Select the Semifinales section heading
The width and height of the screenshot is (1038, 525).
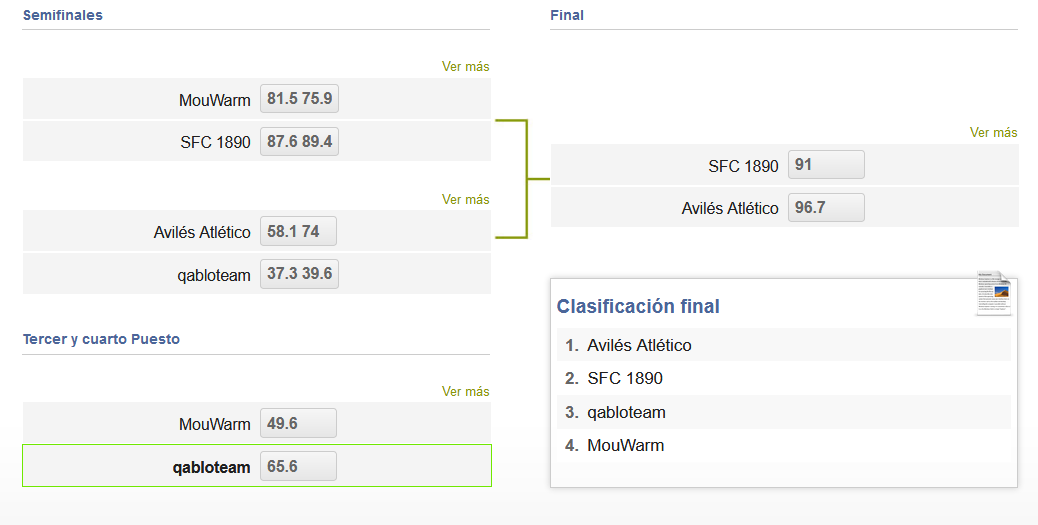[63, 15]
